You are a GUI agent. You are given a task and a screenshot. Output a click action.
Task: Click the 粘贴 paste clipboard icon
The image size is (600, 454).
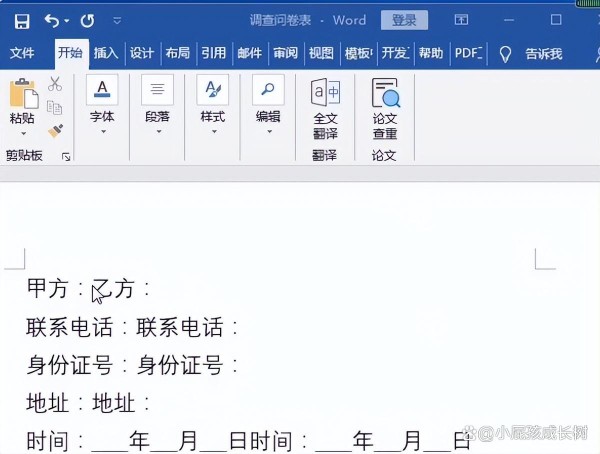(x=23, y=93)
